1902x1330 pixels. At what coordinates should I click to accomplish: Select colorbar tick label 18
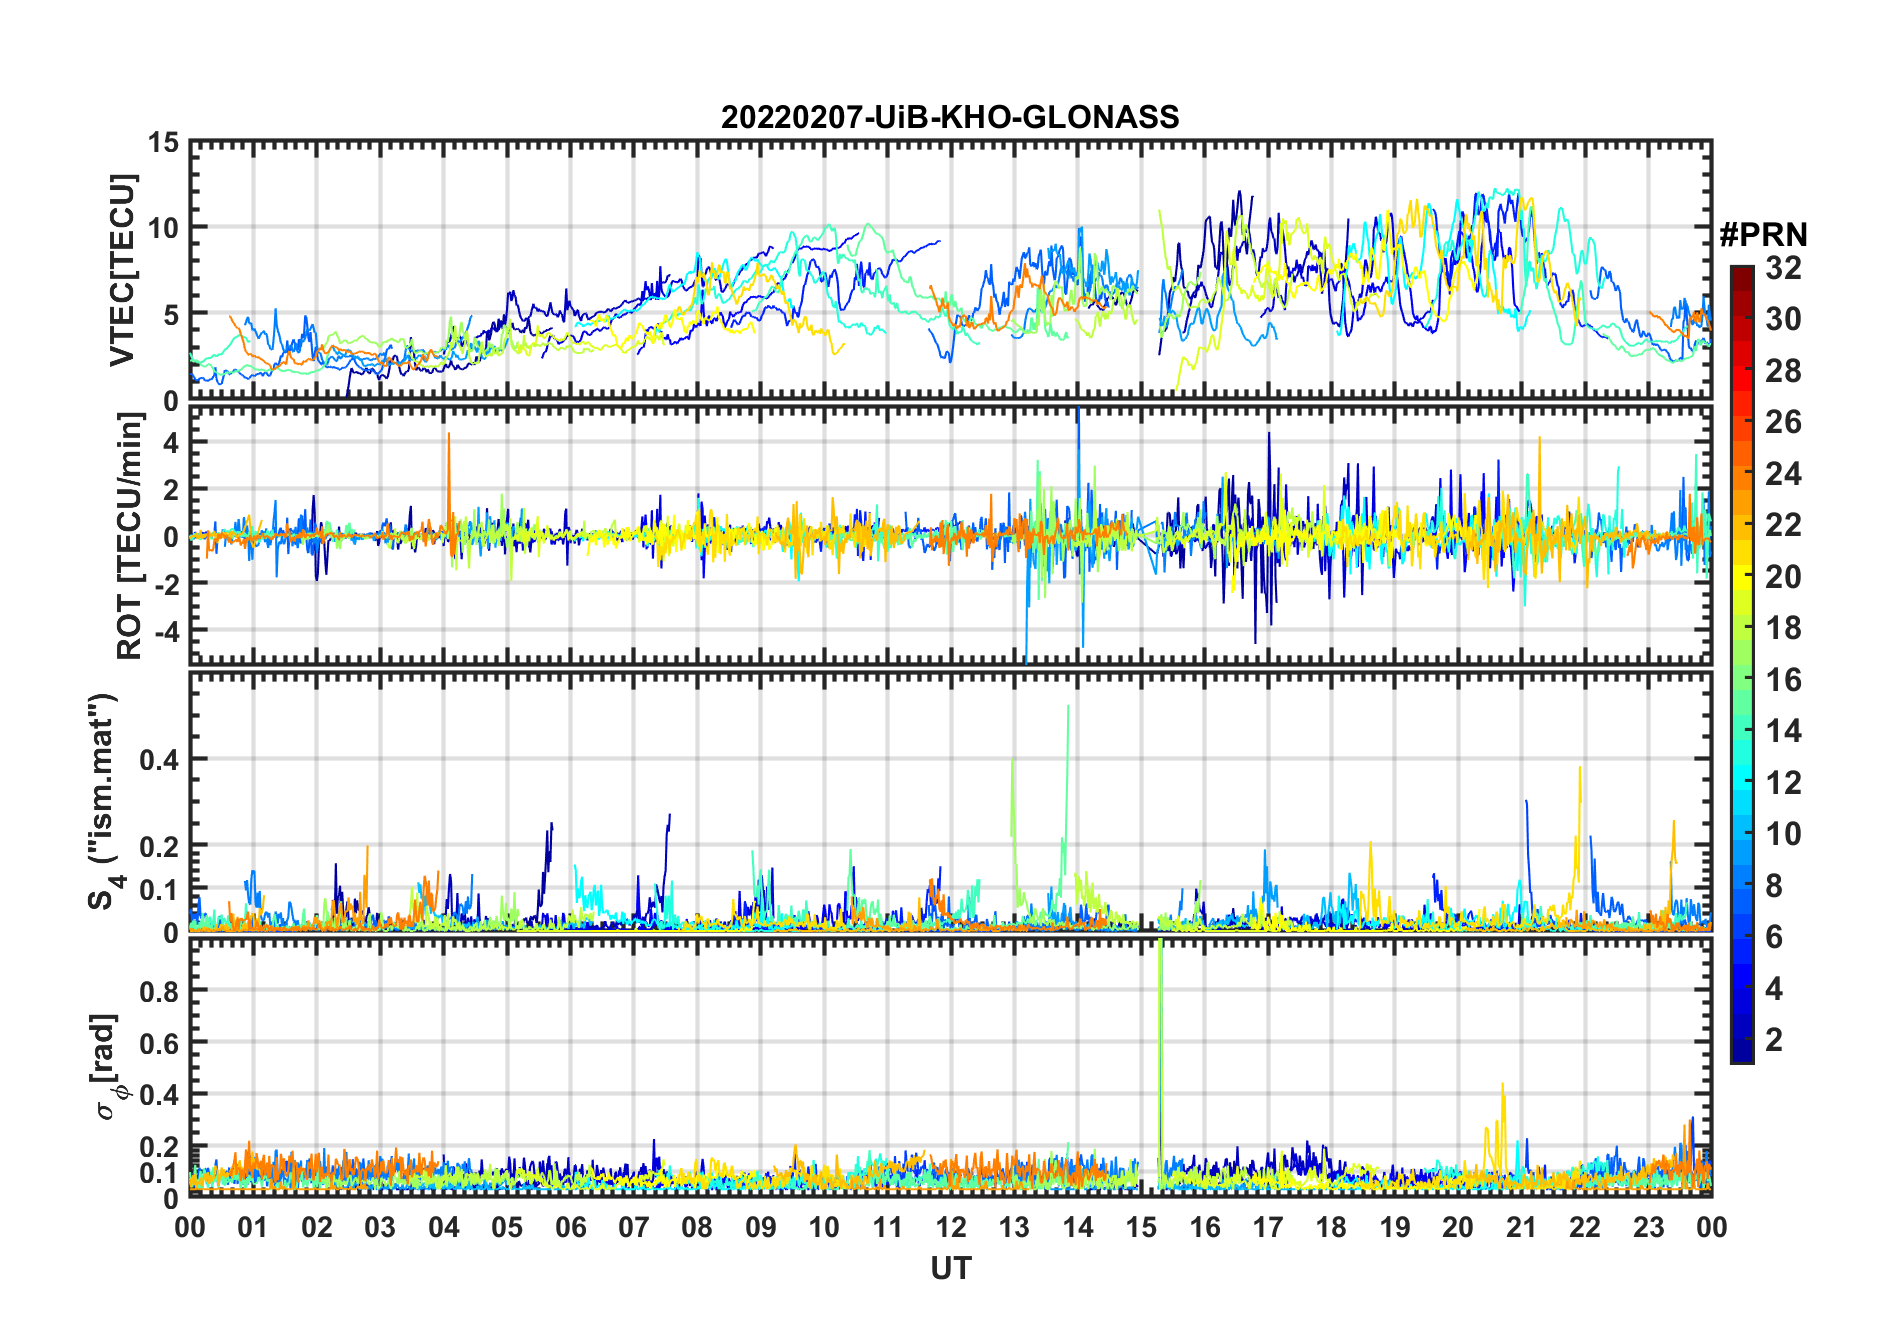[x=1784, y=628]
